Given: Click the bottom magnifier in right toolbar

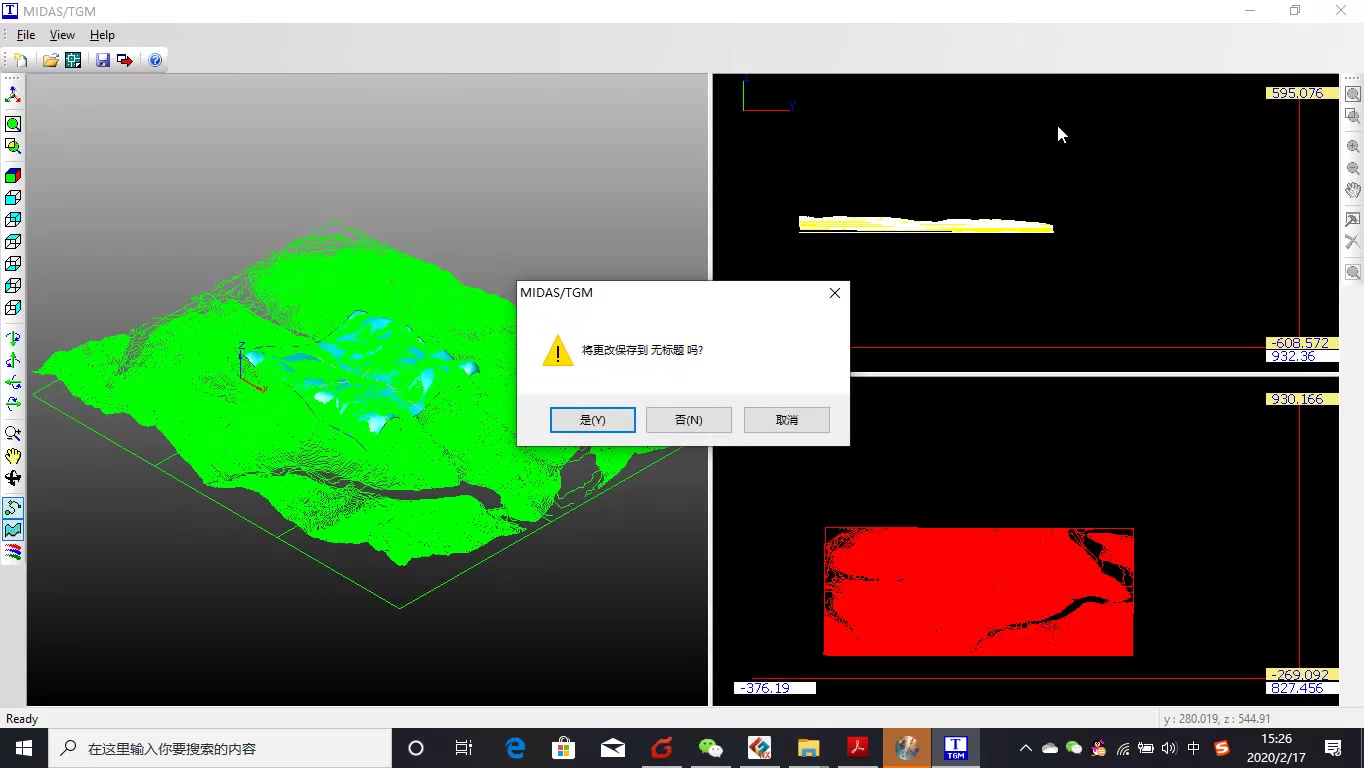Looking at the screenshot, I should coord(1353,272).
